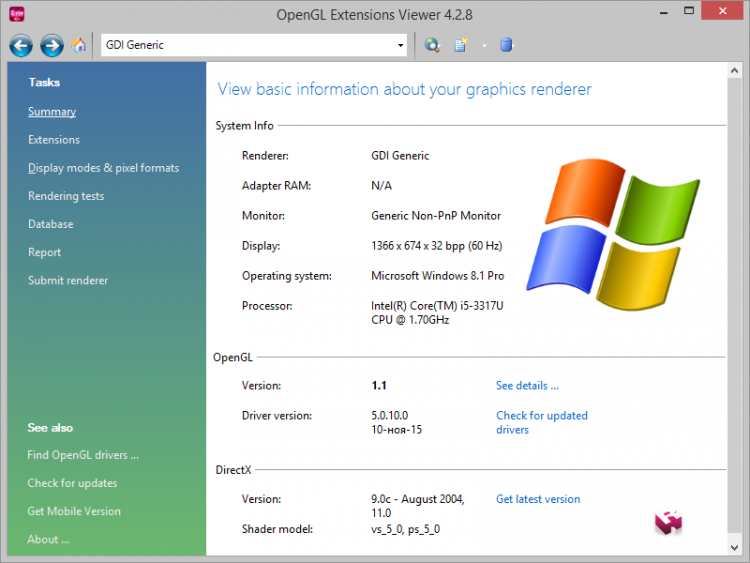Click the app icon in the title bar

coord(17,14)
